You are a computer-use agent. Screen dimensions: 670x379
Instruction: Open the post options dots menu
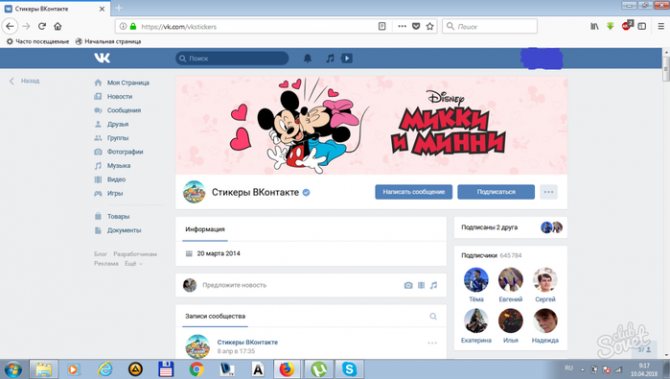click(432, 343)
